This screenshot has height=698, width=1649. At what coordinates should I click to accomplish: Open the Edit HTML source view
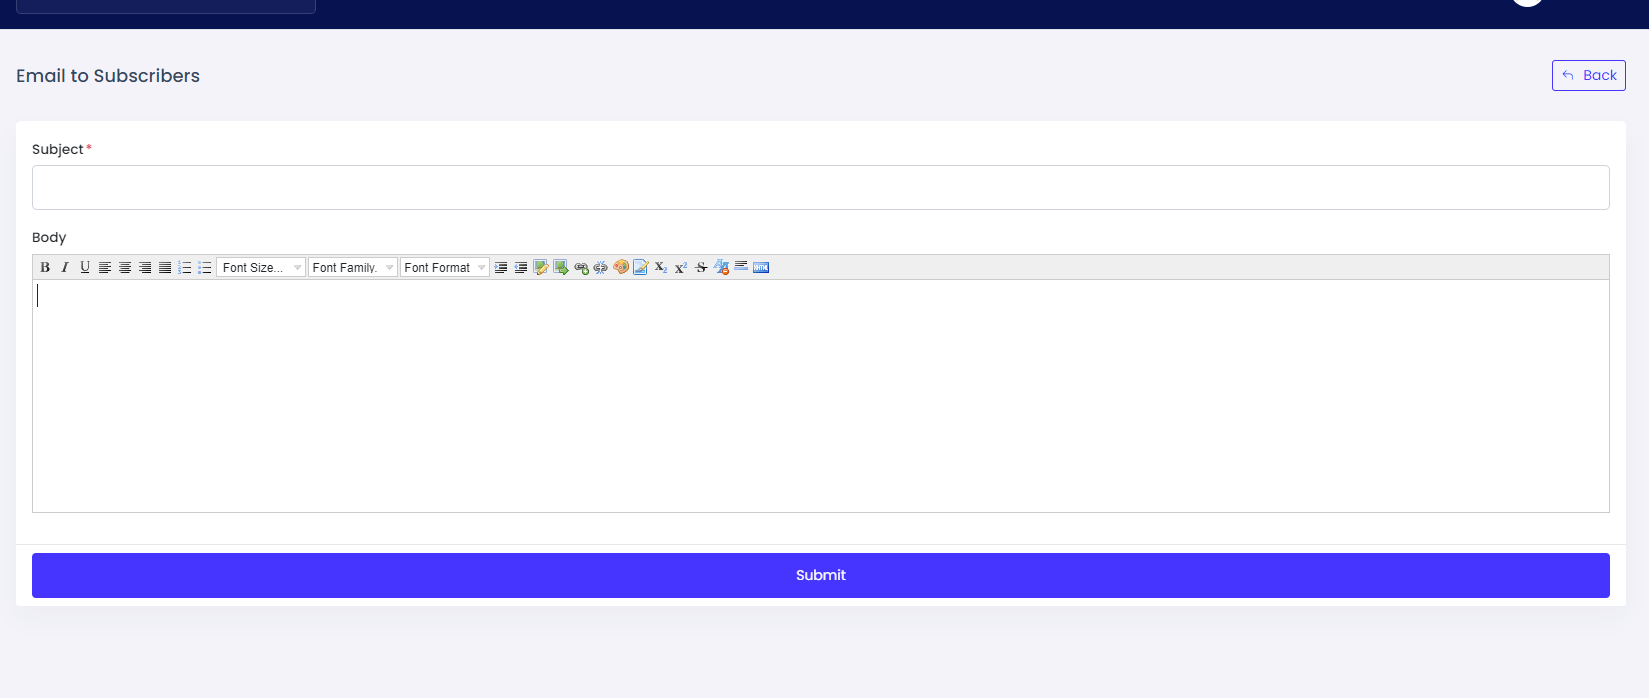click(761, 267)
